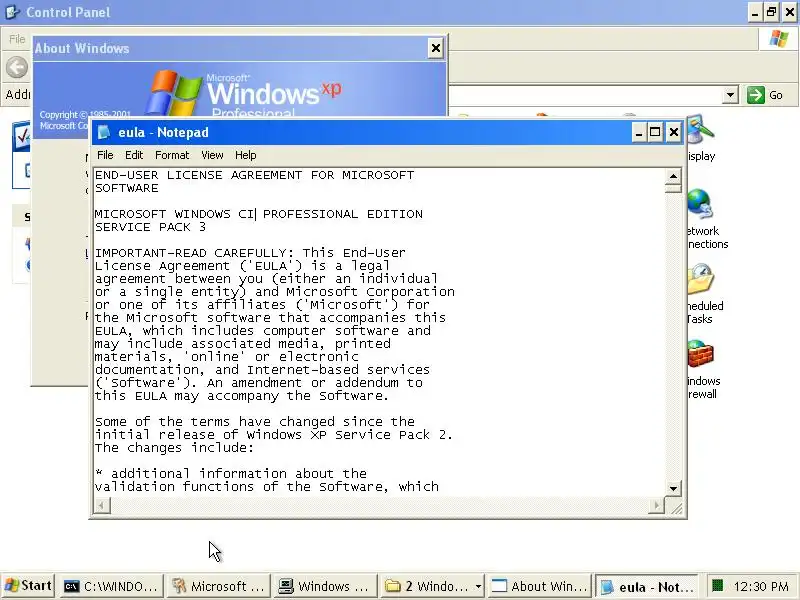
Task: Click the Notepad title bar icon
Action: point(104,132)
